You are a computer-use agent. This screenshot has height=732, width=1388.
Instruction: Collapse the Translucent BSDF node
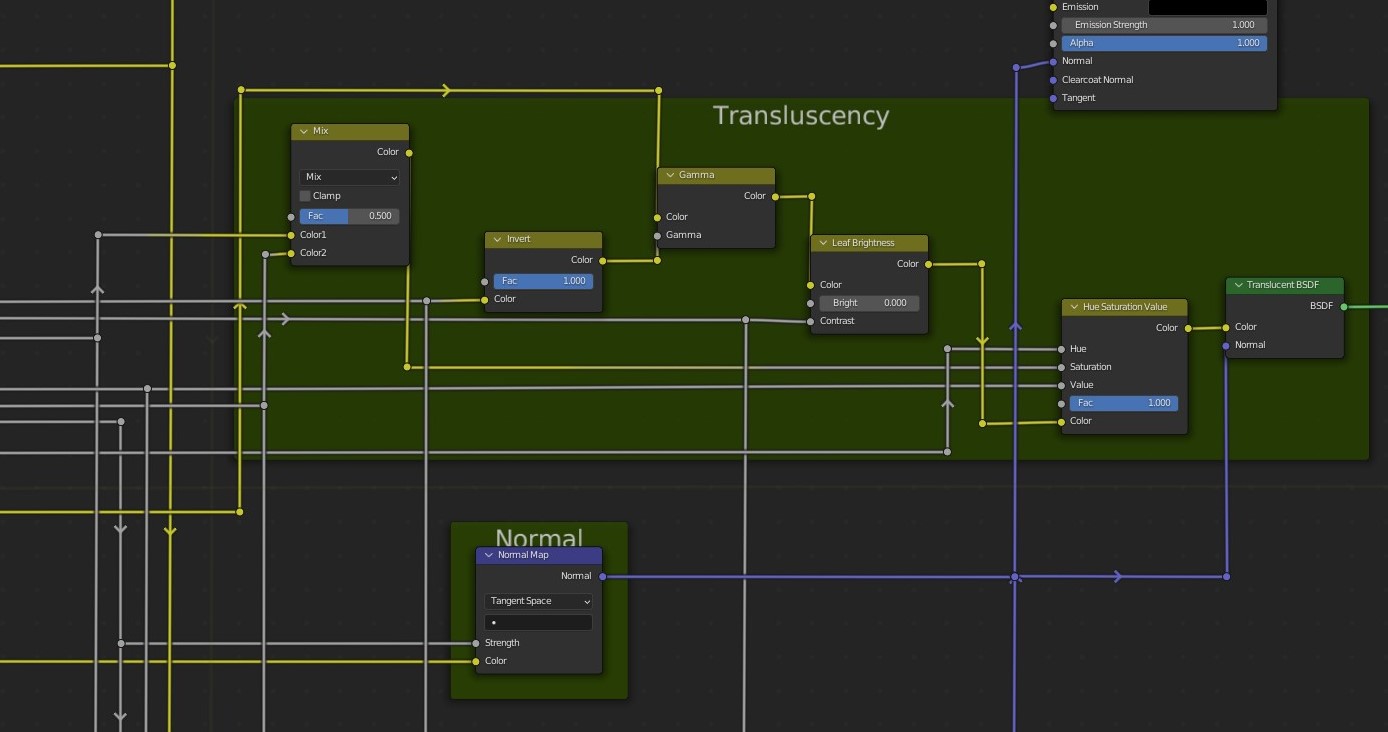pyautogui.click(x=1237, y=285)
